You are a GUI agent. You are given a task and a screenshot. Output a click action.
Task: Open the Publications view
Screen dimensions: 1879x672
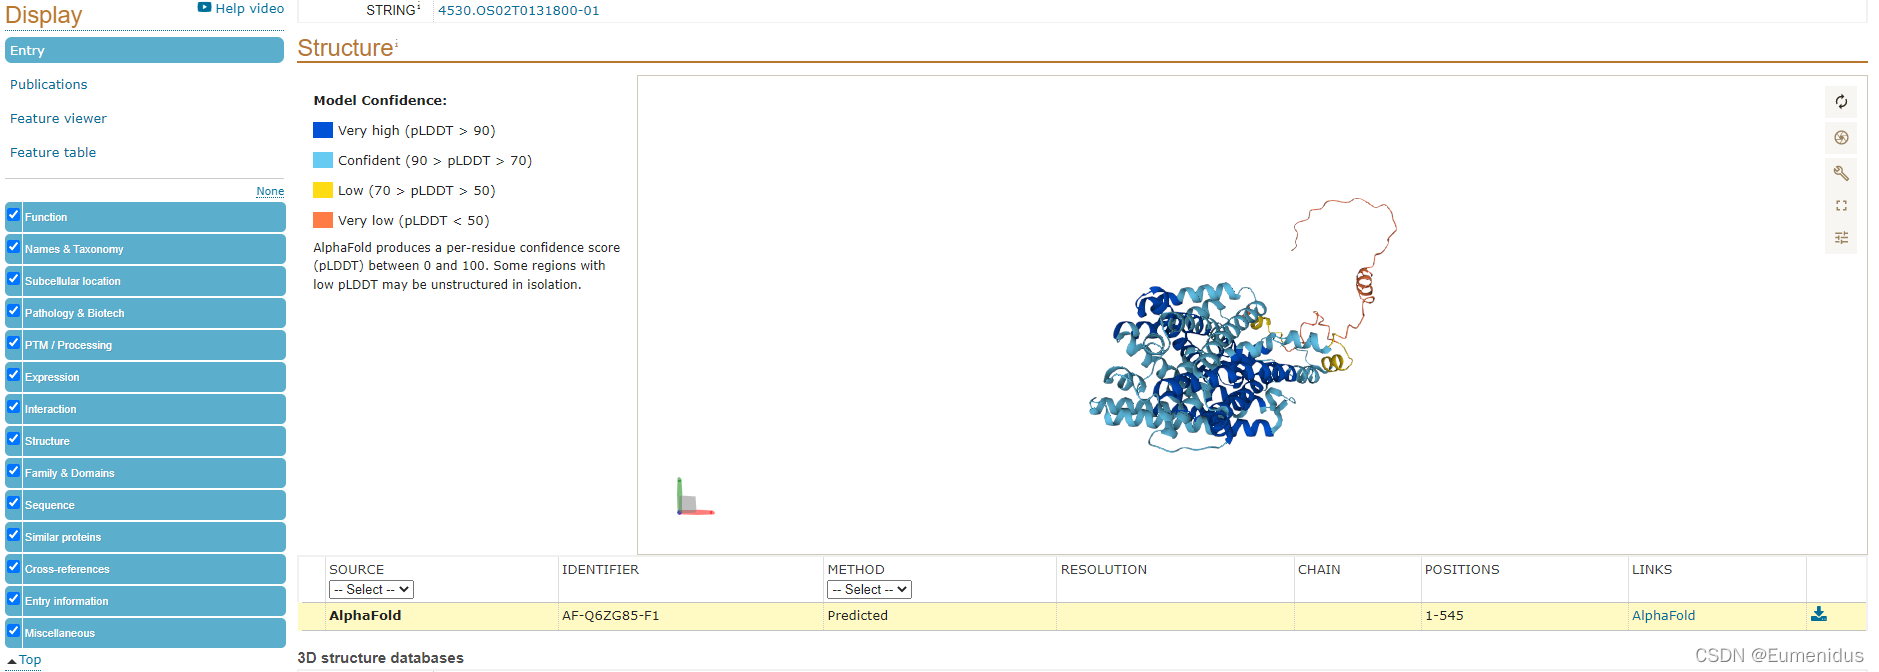point(49,85)
